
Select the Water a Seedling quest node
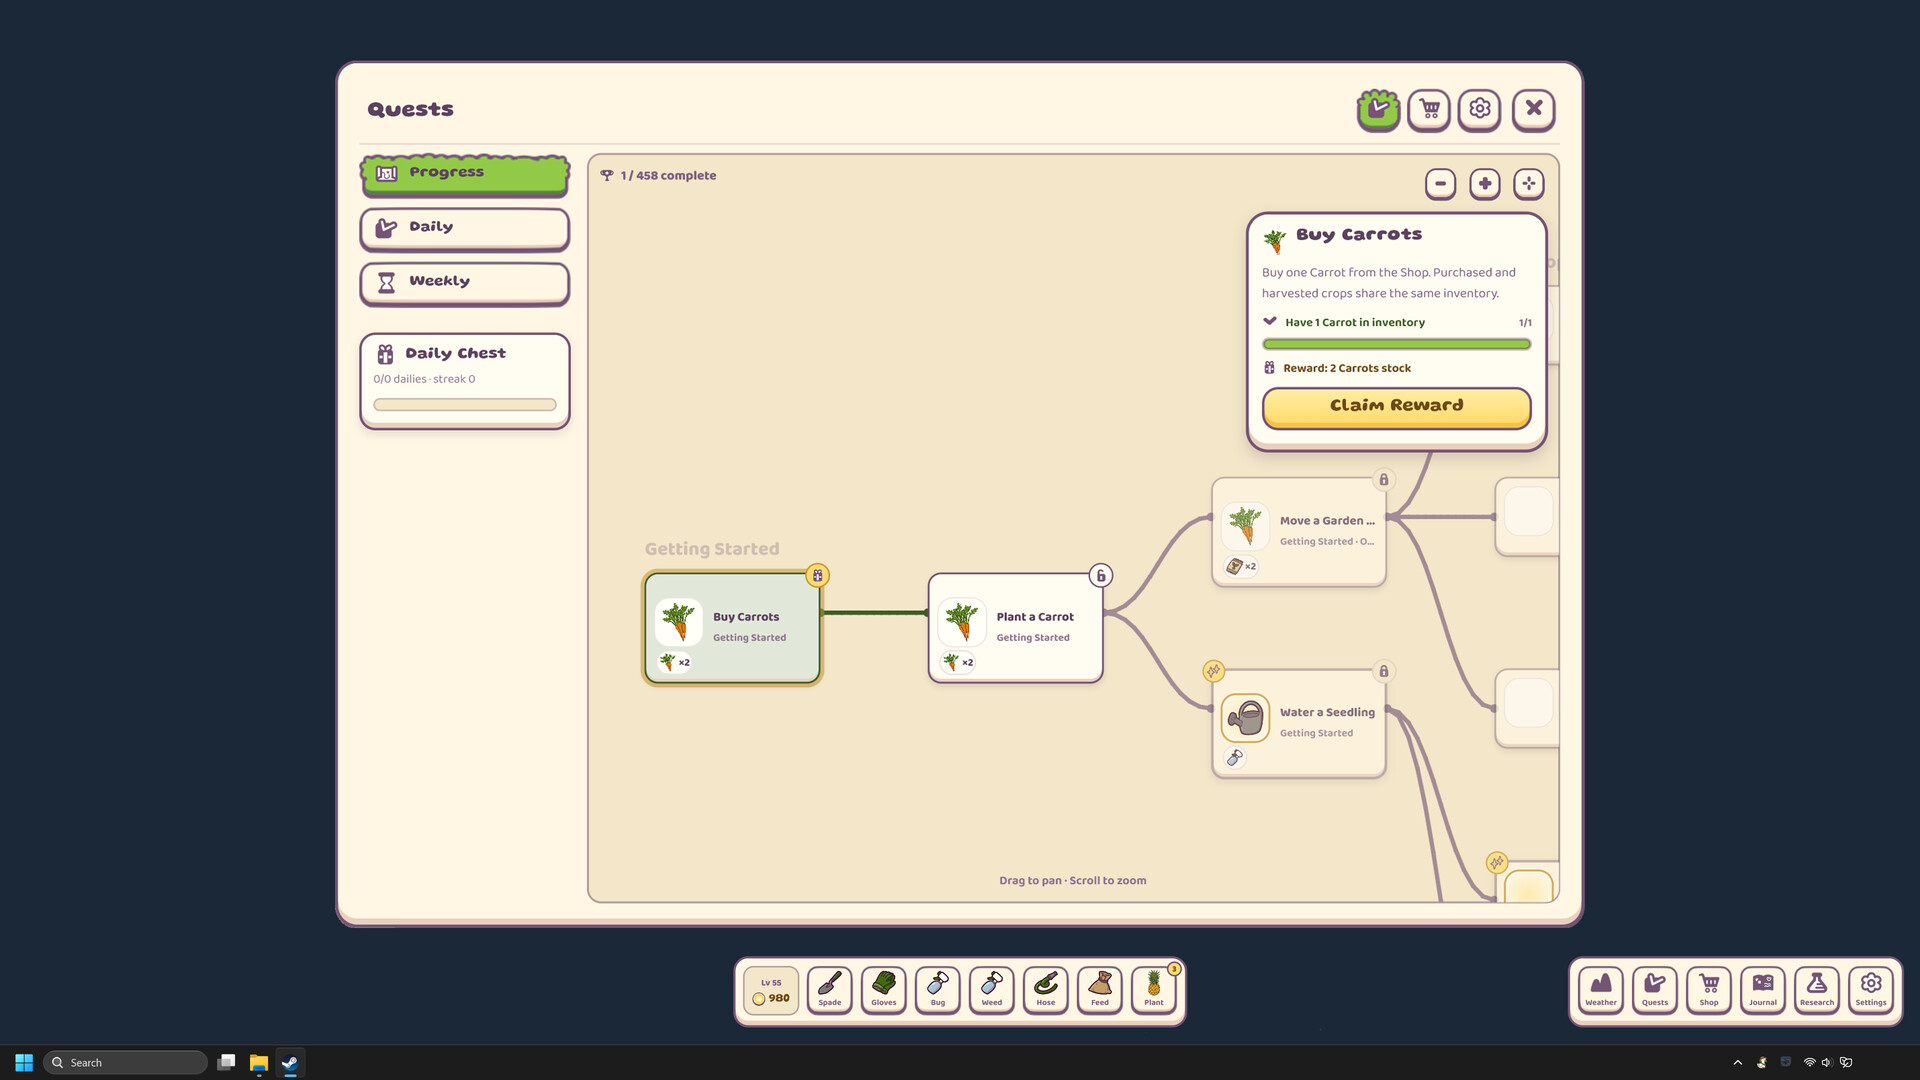[1298, 724]
